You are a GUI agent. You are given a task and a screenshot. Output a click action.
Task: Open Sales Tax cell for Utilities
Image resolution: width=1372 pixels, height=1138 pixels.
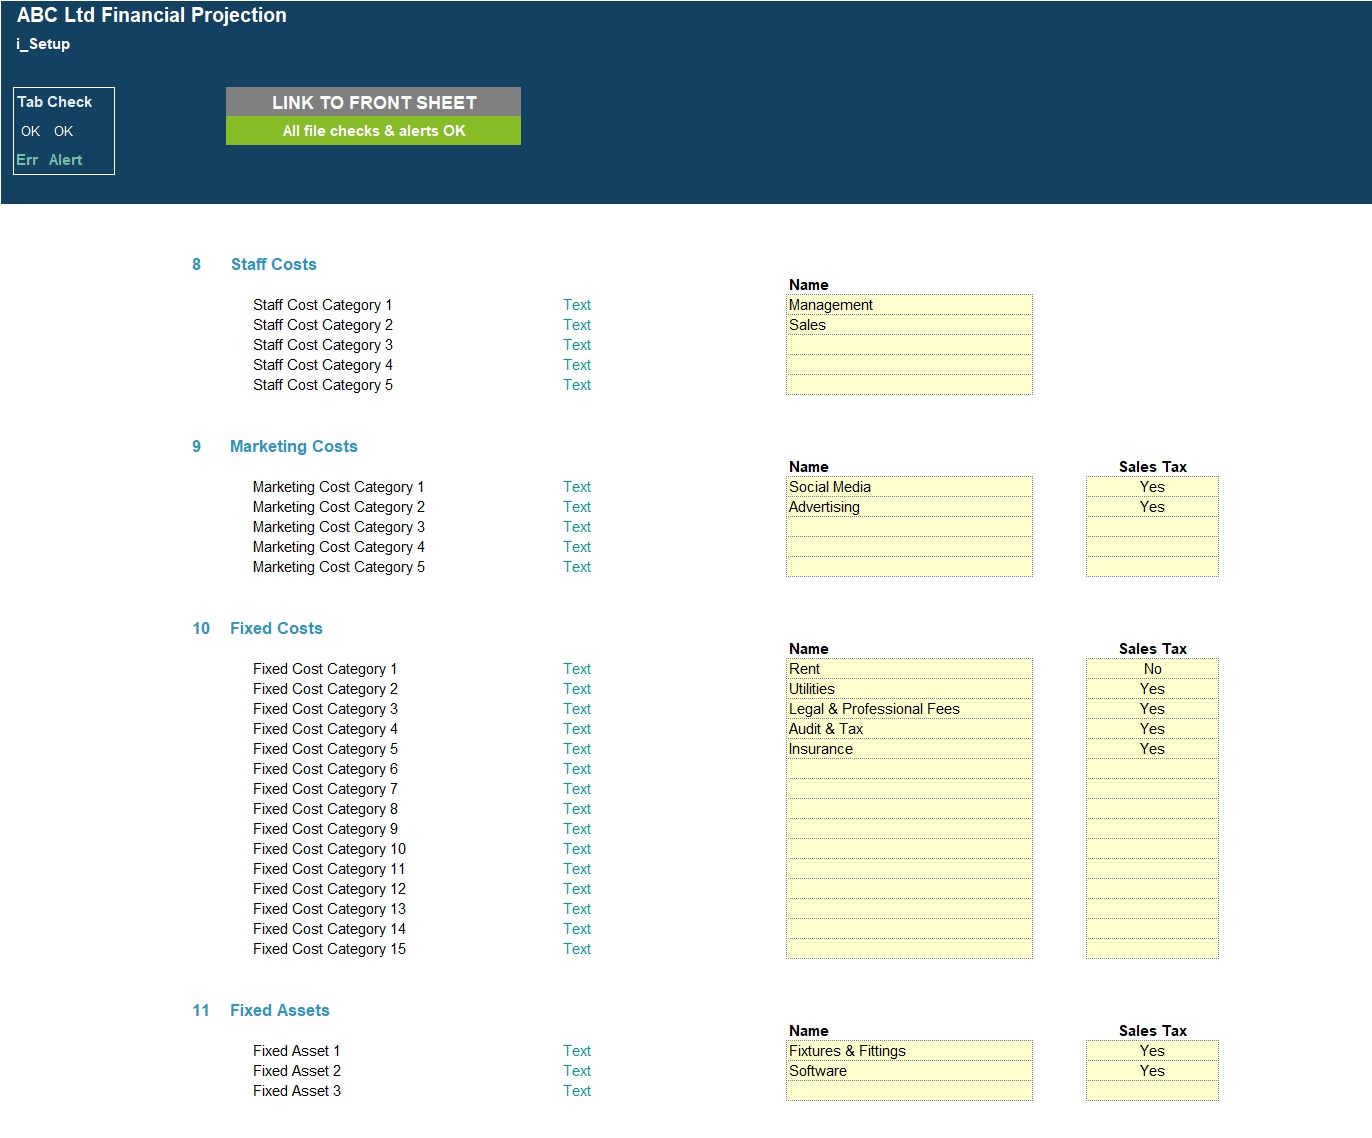[1152, 689]
